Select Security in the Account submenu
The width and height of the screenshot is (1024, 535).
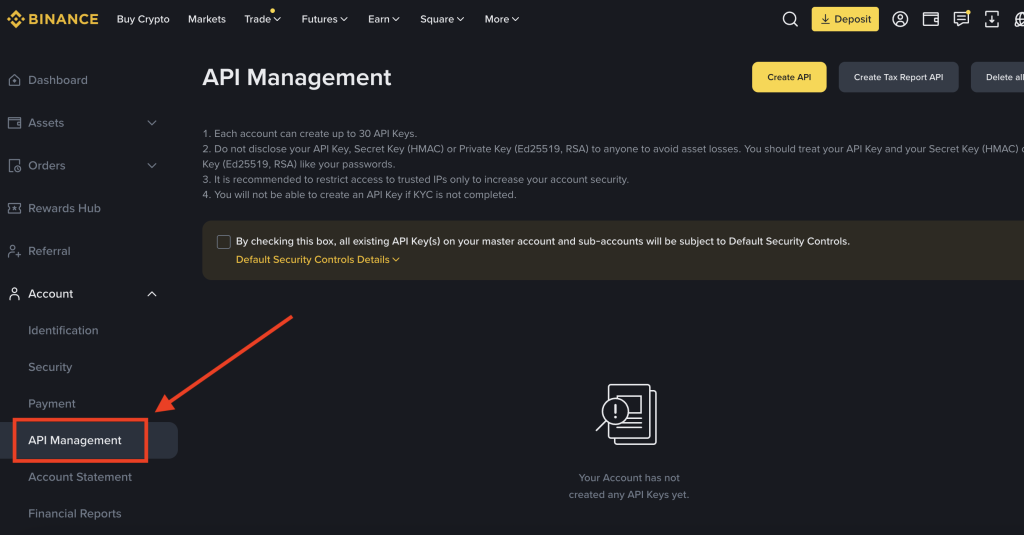[x=50, y=367]
